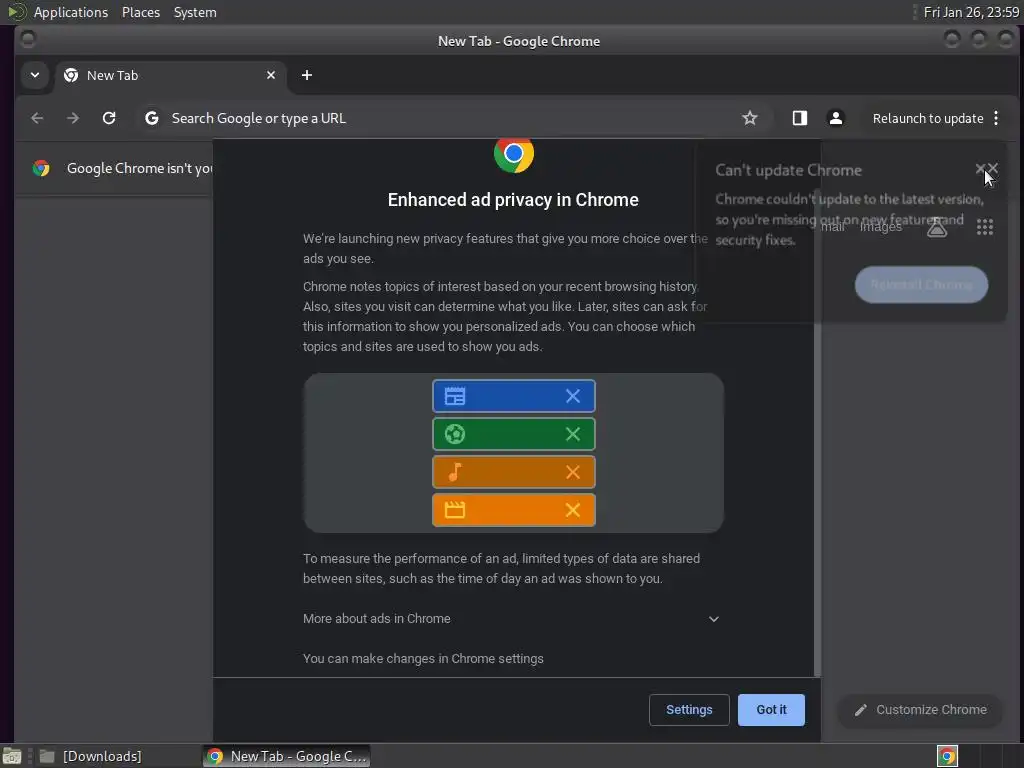Open the Chrome three-dot menu
1024x768 pixels.
tap(996, 118)
